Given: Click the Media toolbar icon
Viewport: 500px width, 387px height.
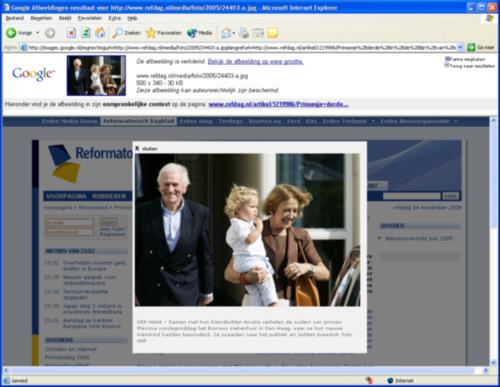Looking at the screenshot, I should point(199,33).
